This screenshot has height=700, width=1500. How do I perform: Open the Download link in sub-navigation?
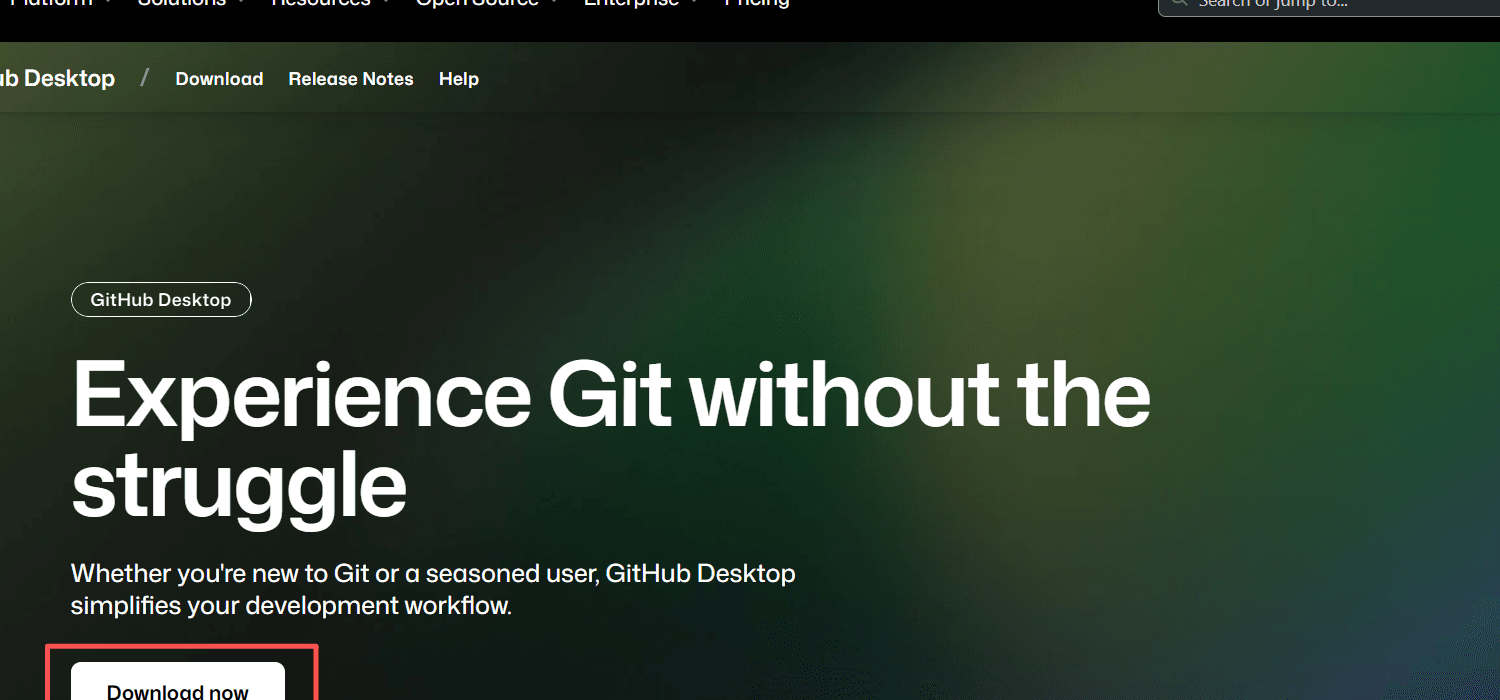[219, 79]
